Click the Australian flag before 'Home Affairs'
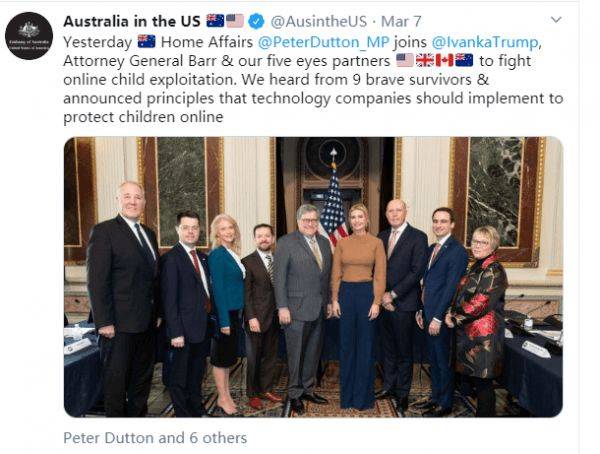The image size is (600, 454). pyautogui.click(x=147, y=41)
